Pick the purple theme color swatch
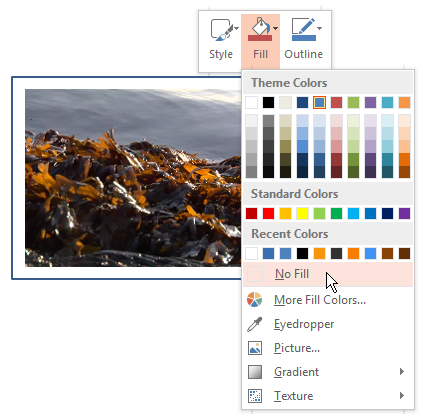This screenshot has width=423, height=419. 370,102
